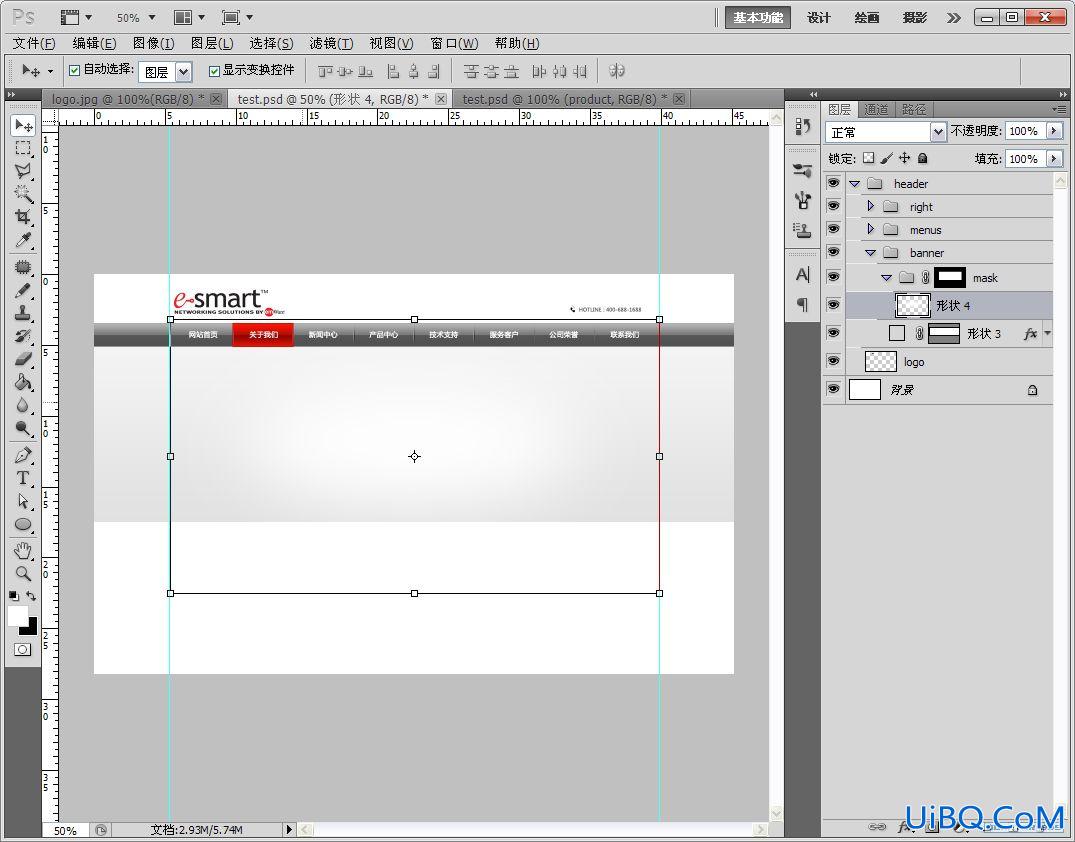The height and width of the screenshot is (842, 1075).
Task: Show more workspaces chevron button
Action: point(954,18)
